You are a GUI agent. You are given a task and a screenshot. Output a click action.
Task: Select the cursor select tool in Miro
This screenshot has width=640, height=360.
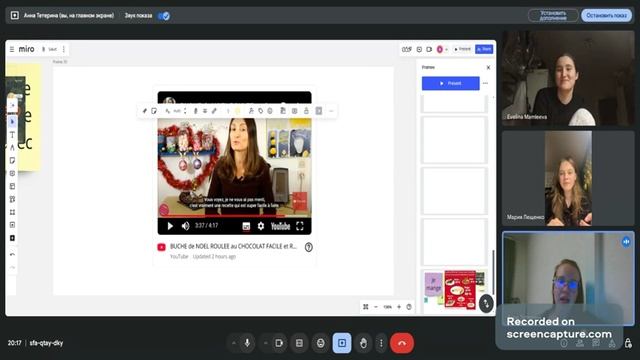[x=12, y=122]
